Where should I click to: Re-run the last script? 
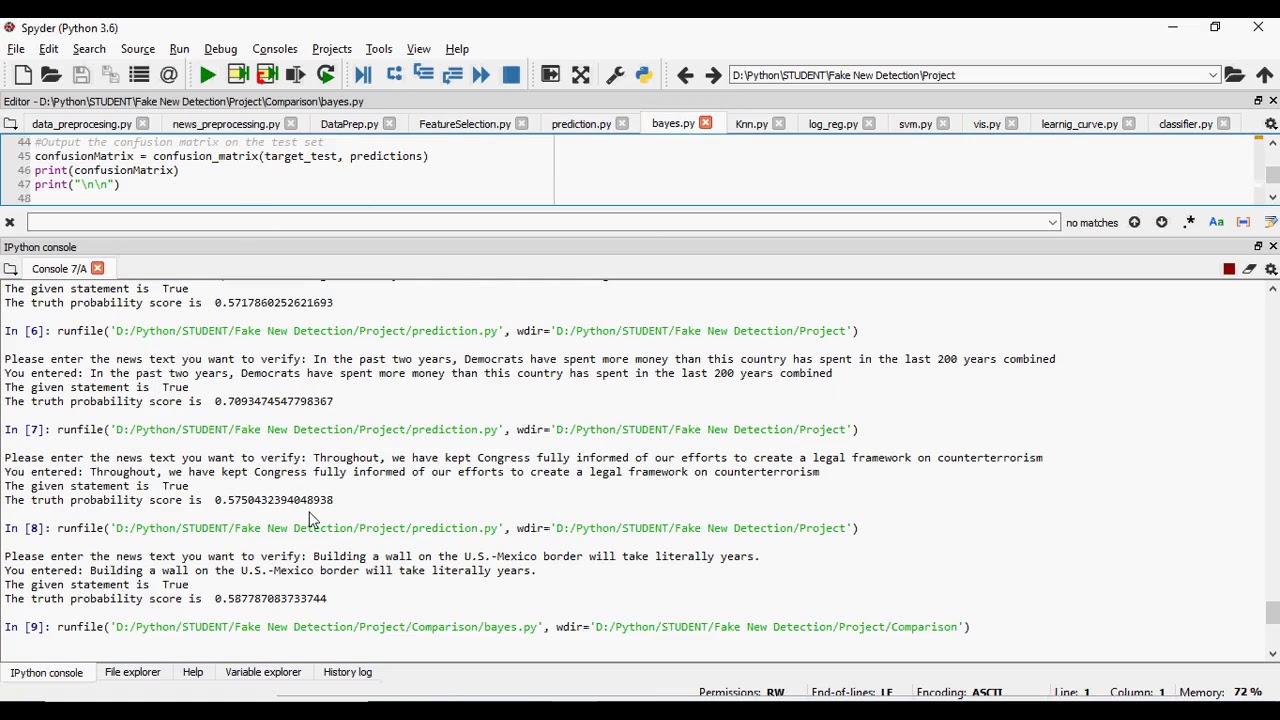click(325, 75)
